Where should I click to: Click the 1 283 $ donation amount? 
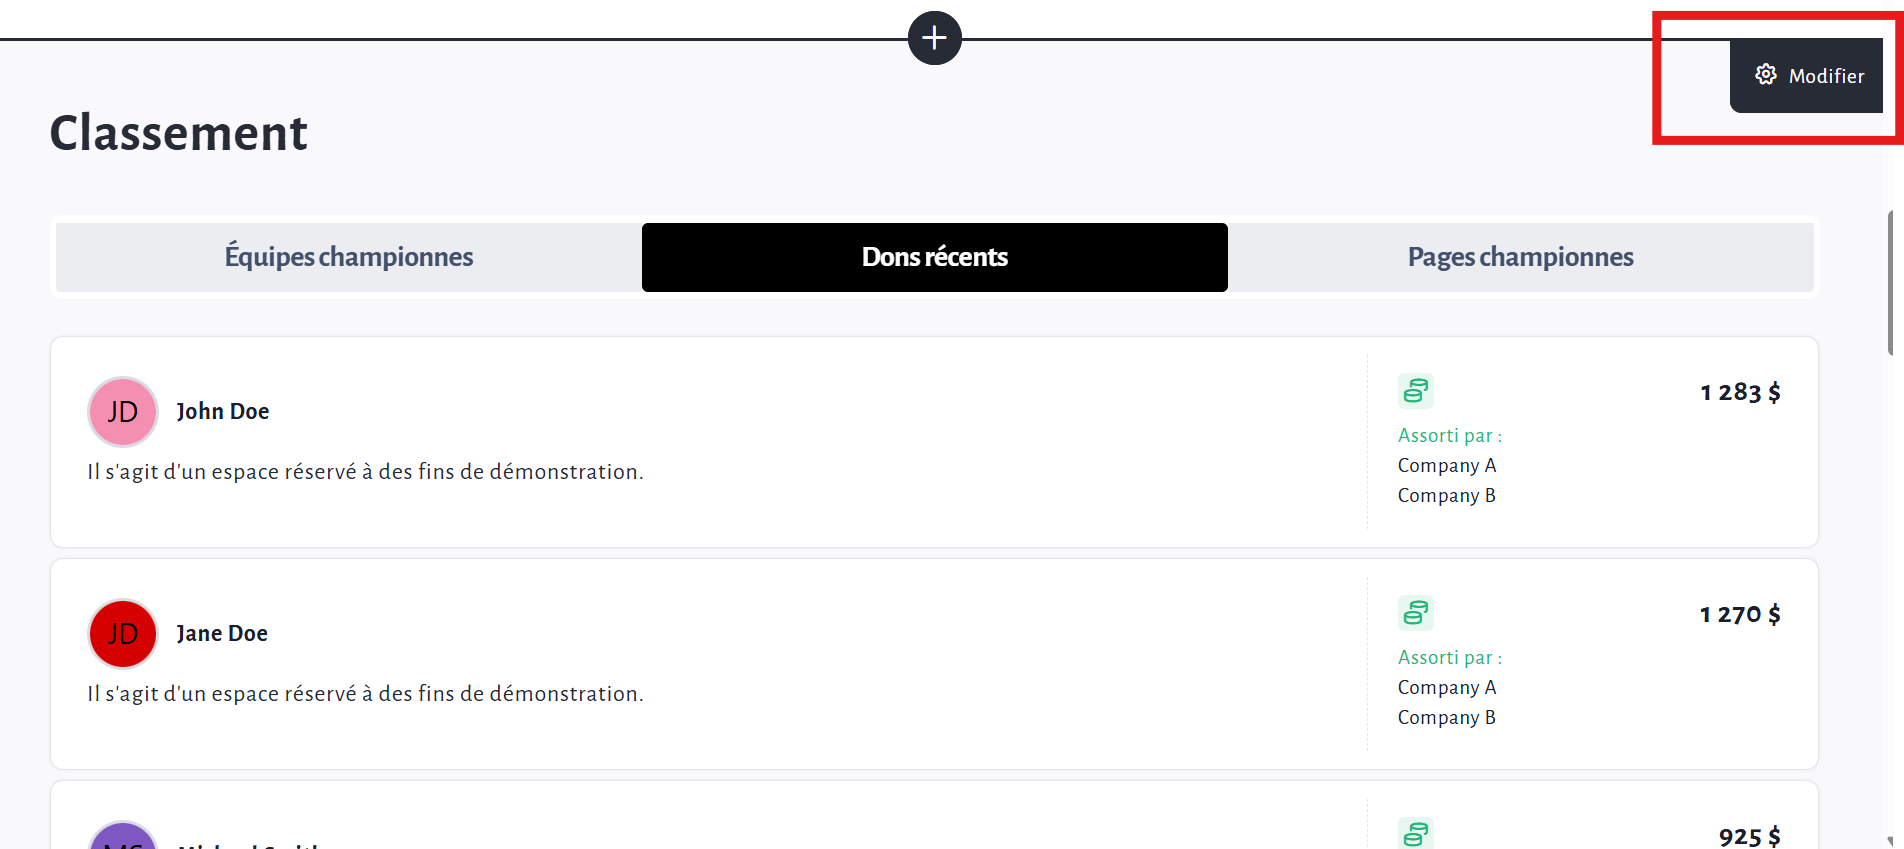[x=1740, y=392]
